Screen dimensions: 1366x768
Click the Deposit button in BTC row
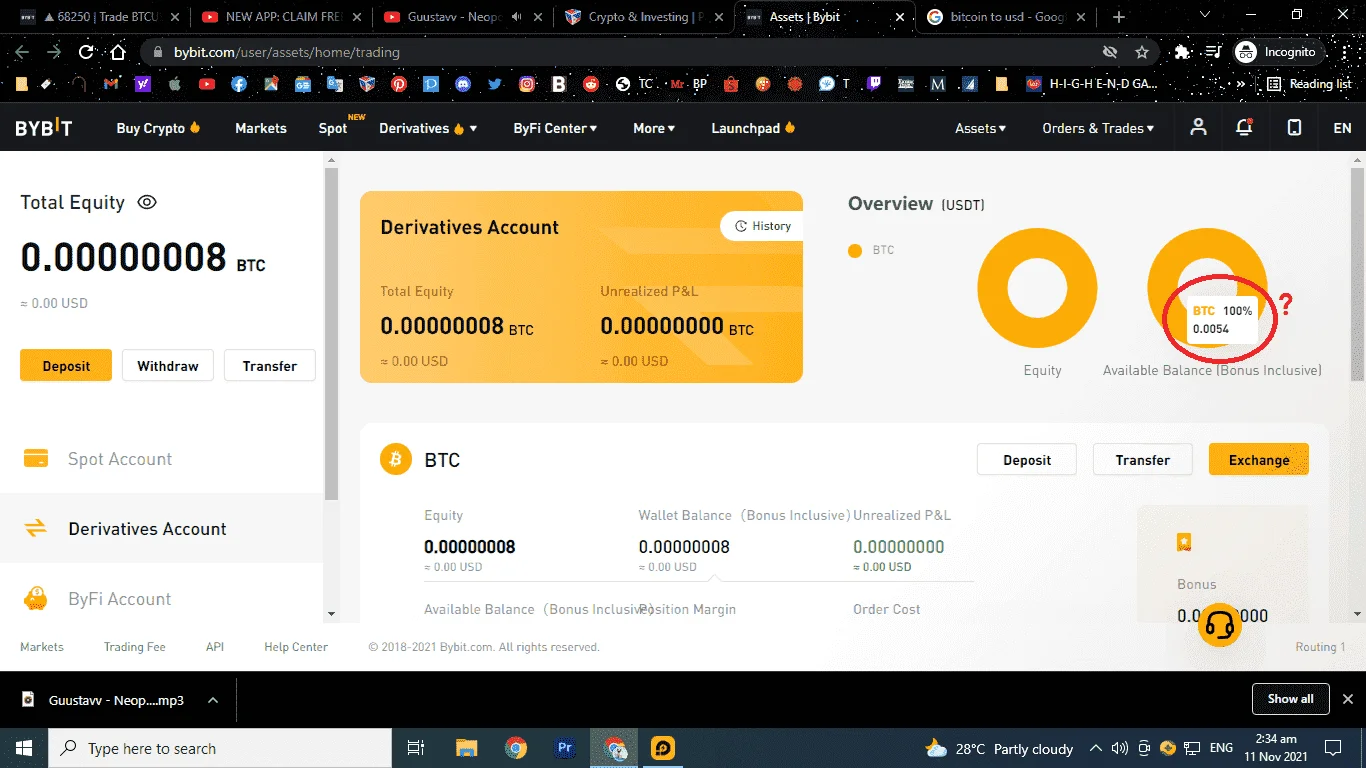click(x=1027, y=460)
